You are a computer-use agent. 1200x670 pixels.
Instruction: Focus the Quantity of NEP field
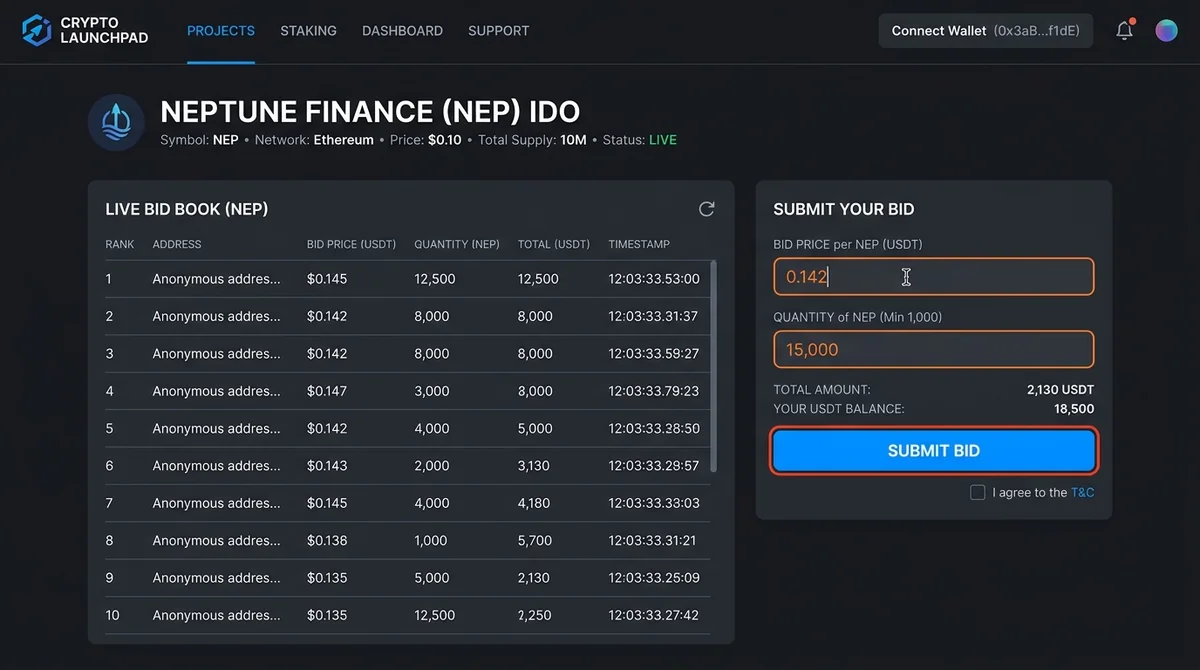(934, 350)
